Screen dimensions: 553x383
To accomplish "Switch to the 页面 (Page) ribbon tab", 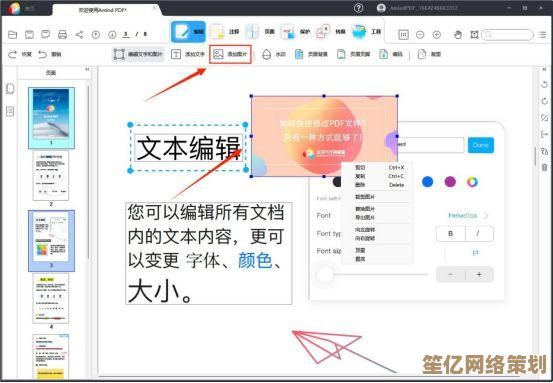I will [260, 32].
